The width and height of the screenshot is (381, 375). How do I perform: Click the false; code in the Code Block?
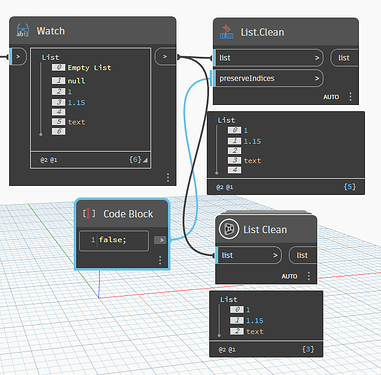(113, 240)
